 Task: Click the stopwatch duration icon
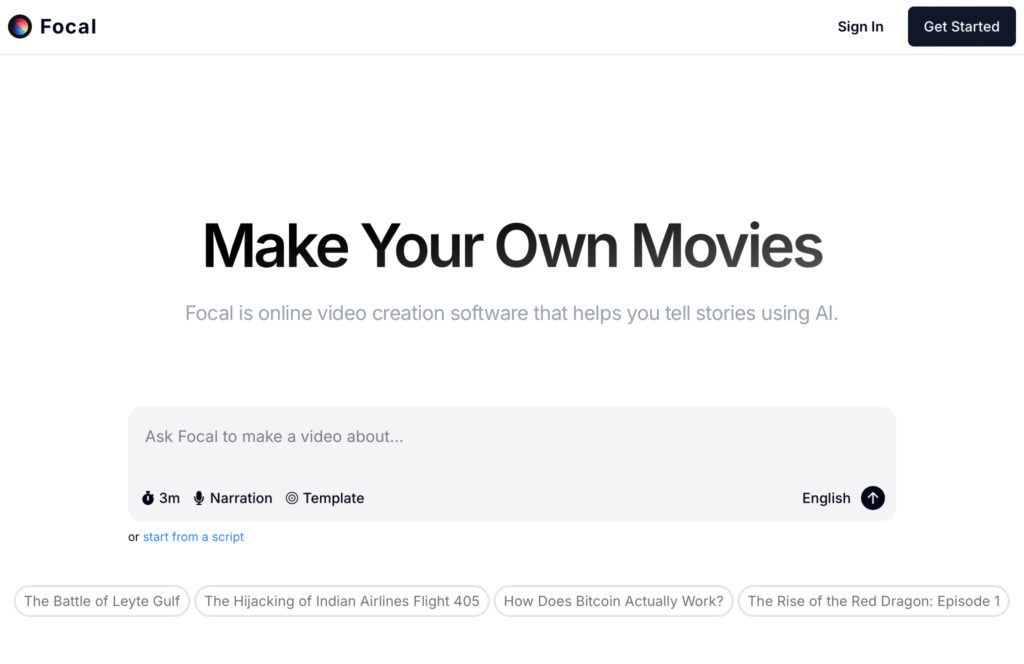pyautogui.click(x=148, y=498)
